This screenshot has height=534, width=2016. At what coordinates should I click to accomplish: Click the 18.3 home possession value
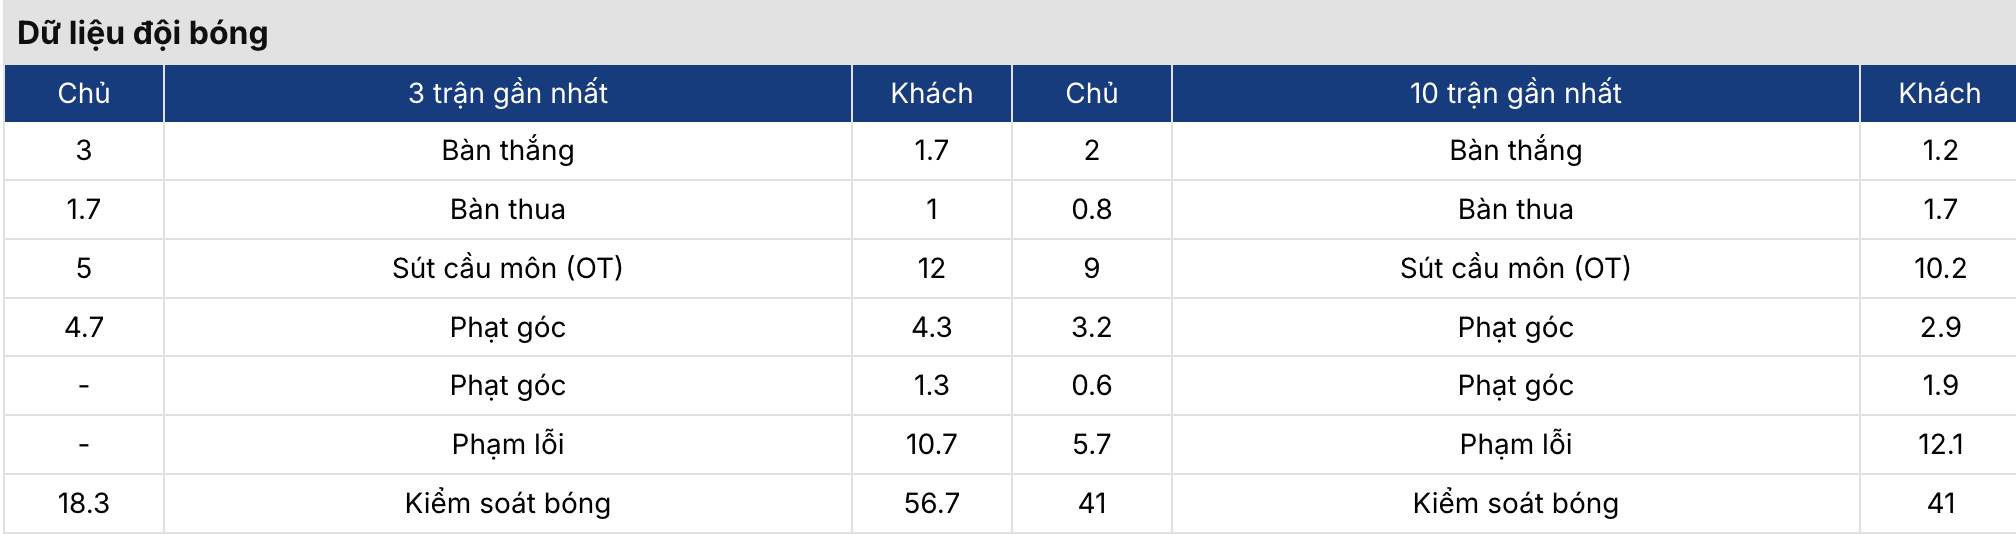pyautogui.click(x=84, y=503)
